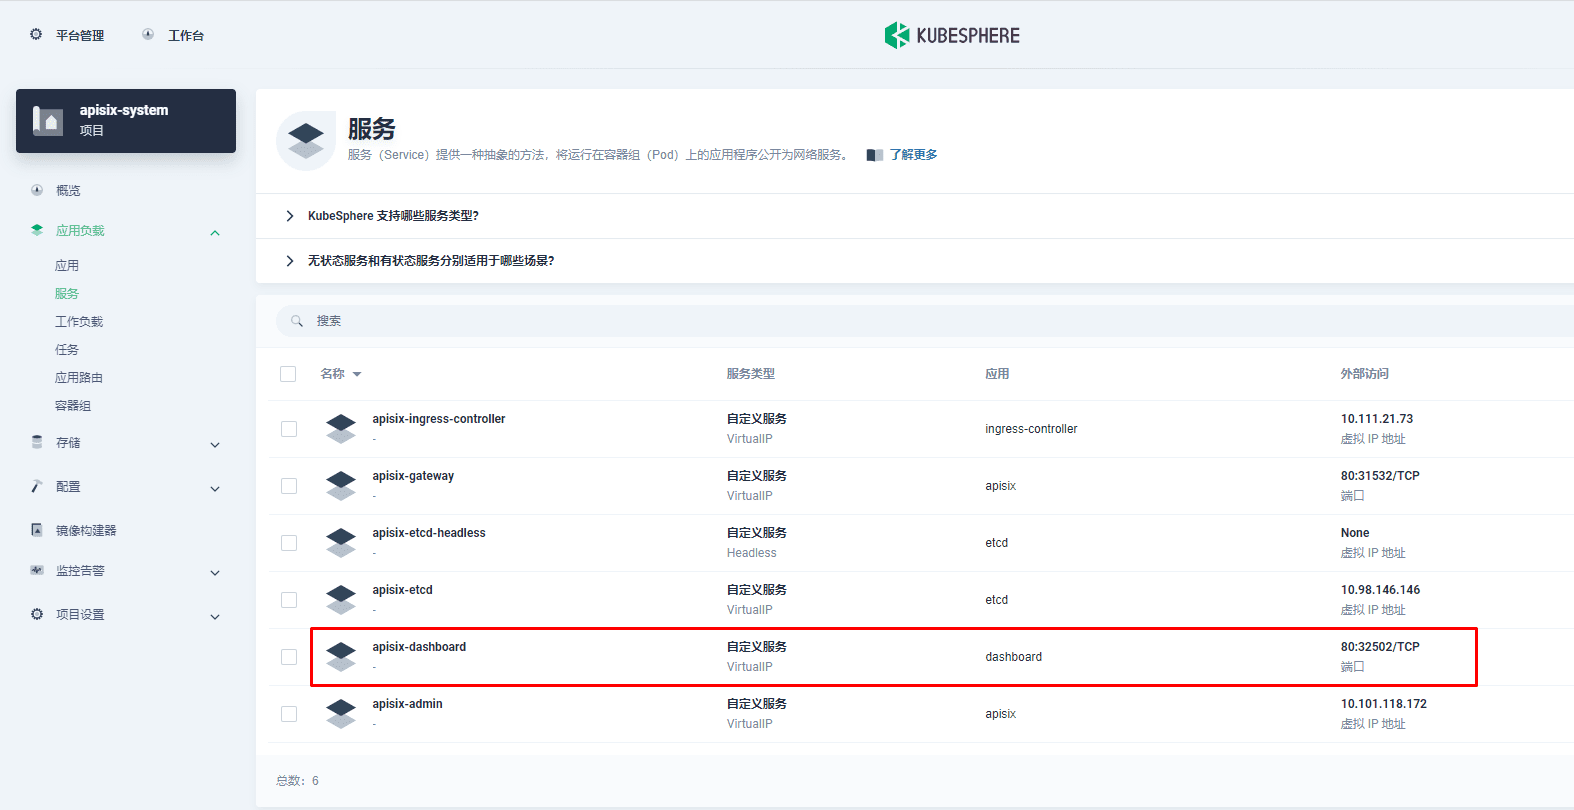Expand the 监控告警 menu chevron
Image resolution: width=1574 pixels, height=810 pixels.
(215, 573)
